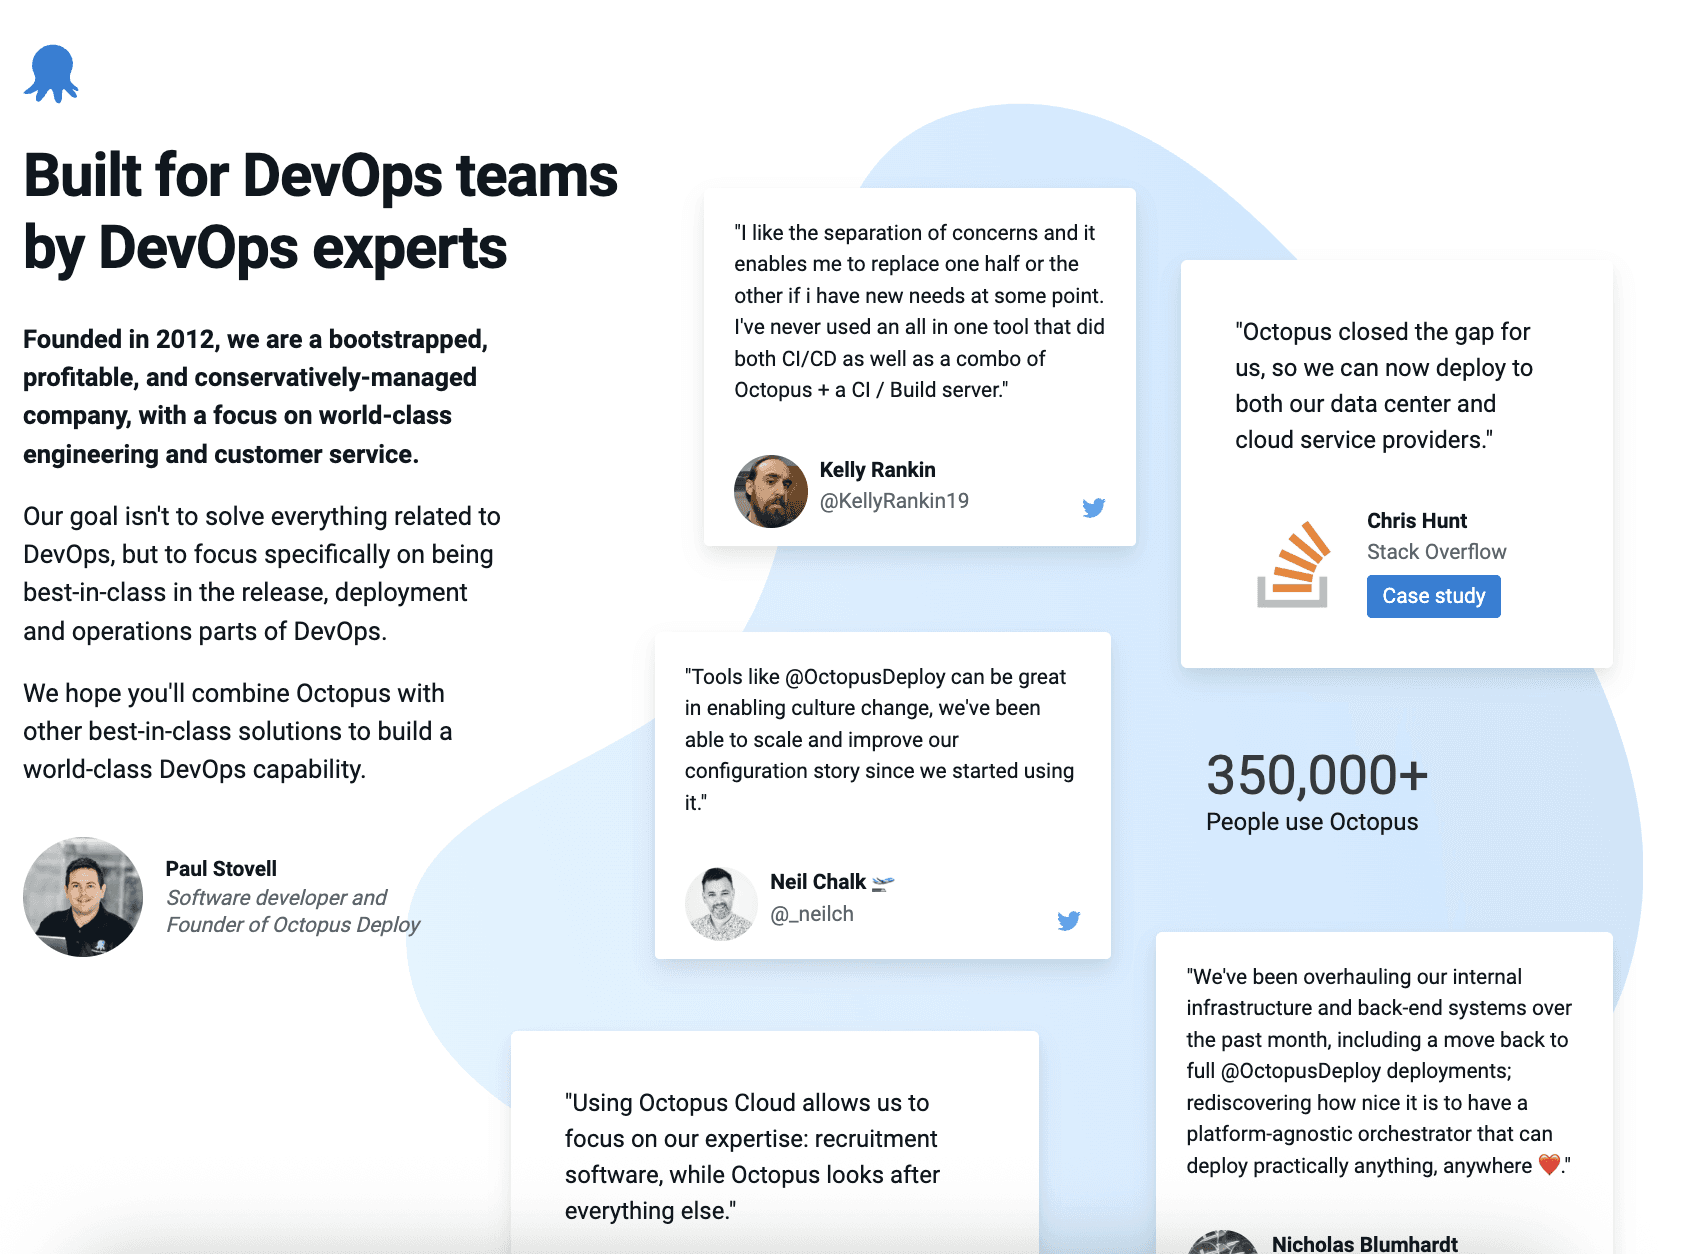The height and width of the screenshot is (1254, 1686).
Task: Click the Paul Stovell name
Action: coord(221,869)
